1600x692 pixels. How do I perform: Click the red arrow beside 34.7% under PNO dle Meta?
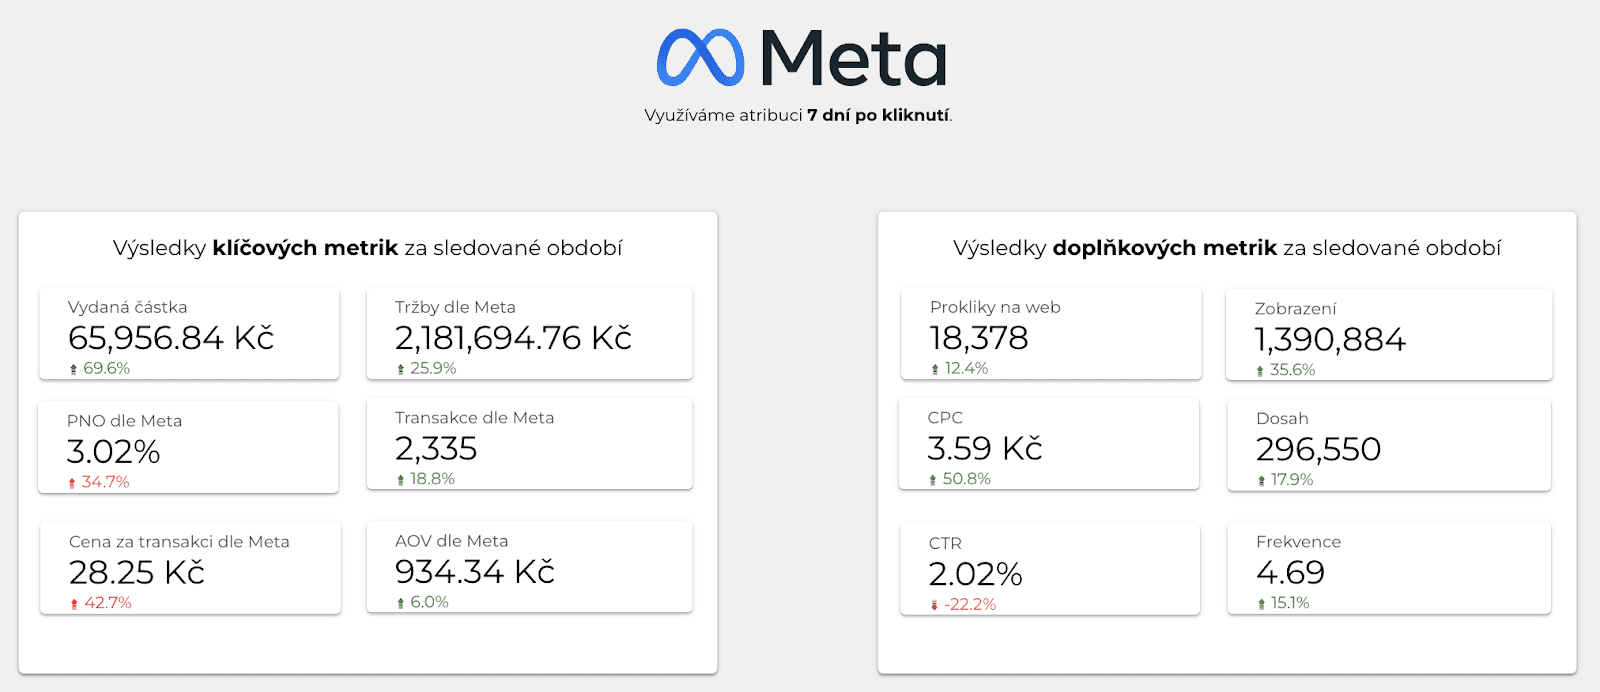click(72, 483)
